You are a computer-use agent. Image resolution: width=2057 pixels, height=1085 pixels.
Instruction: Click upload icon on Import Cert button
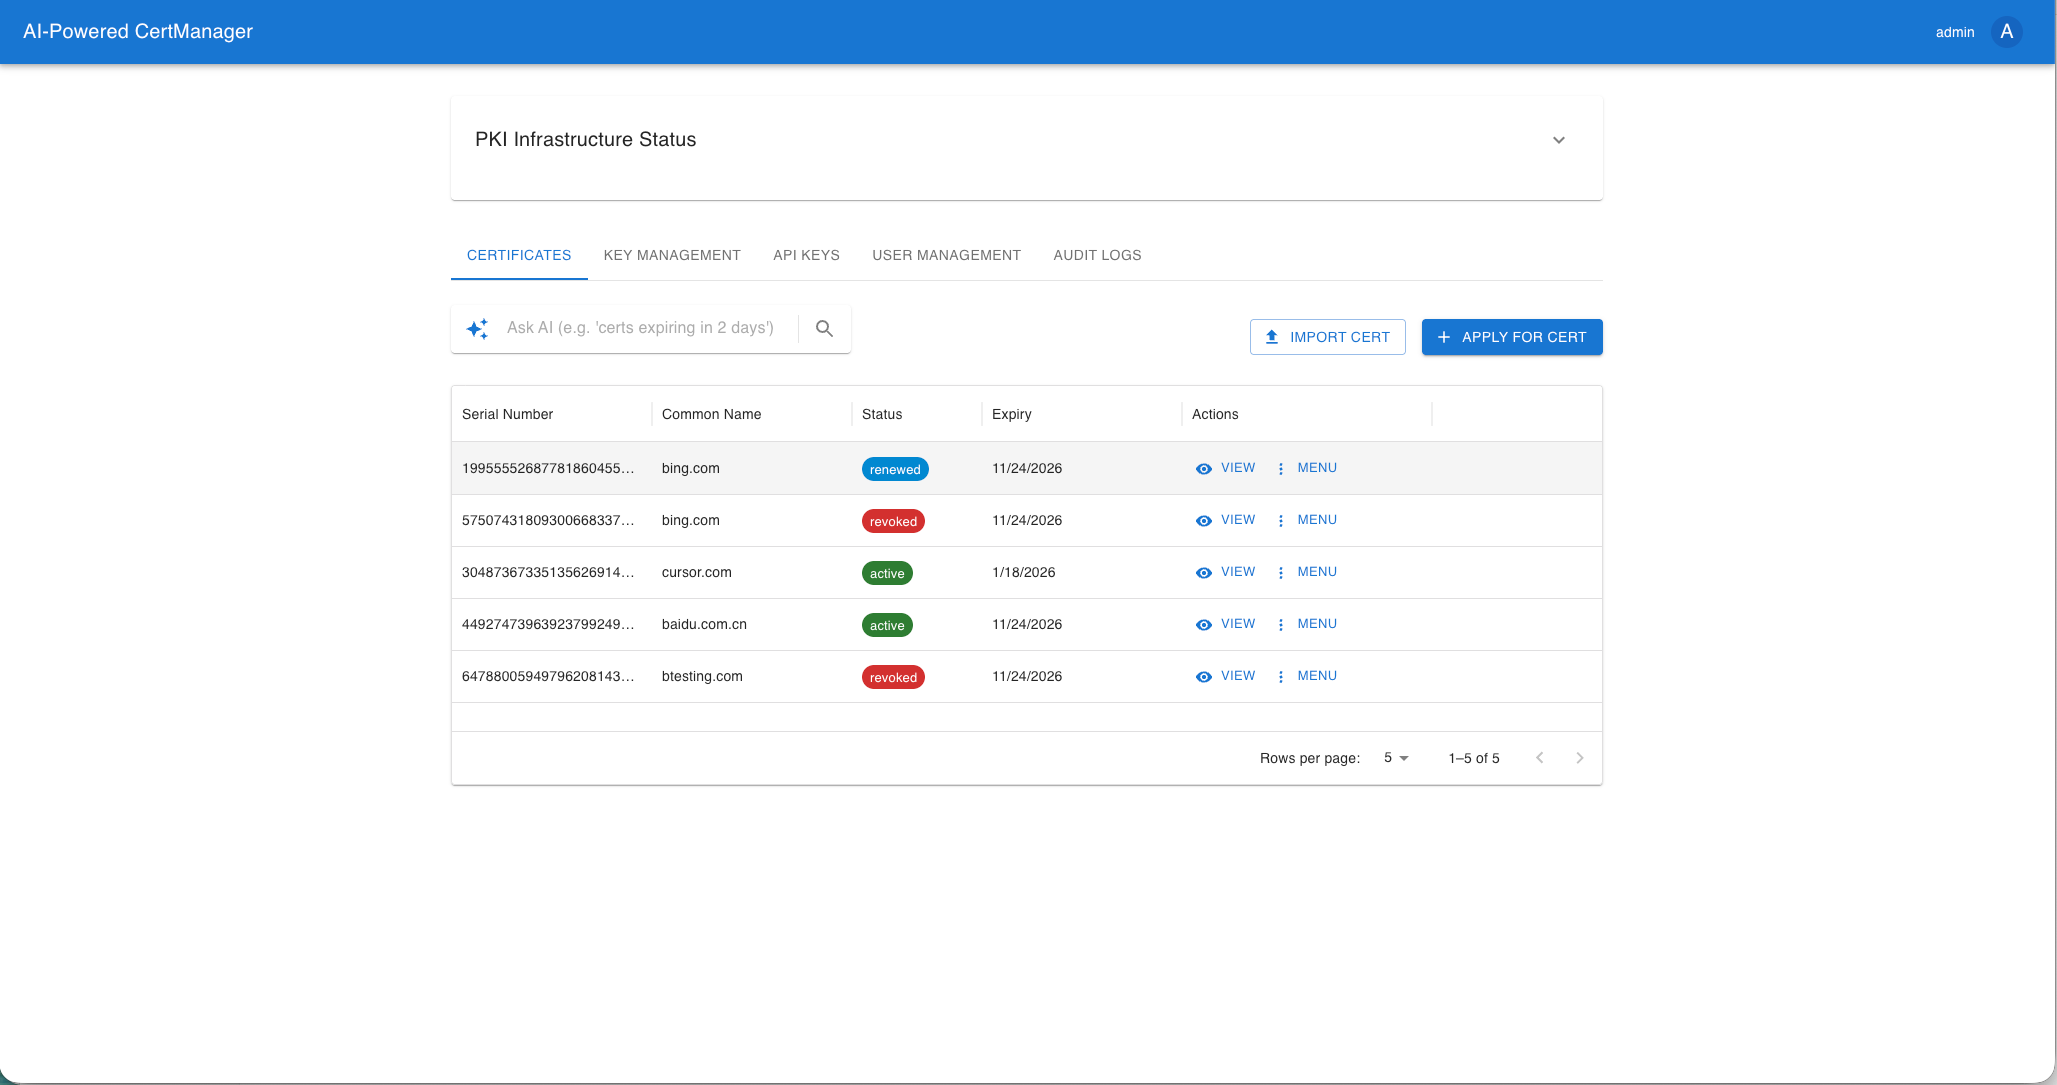point(1271,337)
